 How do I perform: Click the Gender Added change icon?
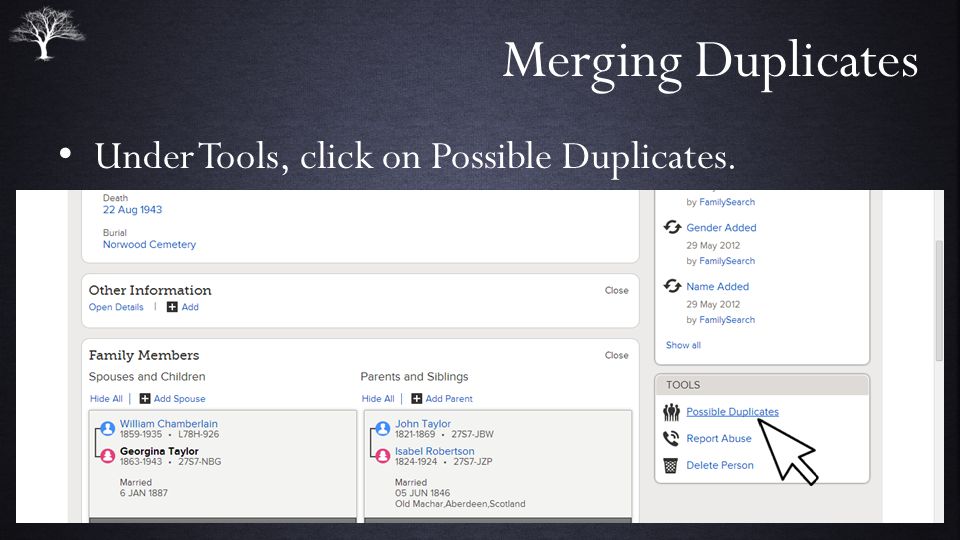tap(672, 227)
